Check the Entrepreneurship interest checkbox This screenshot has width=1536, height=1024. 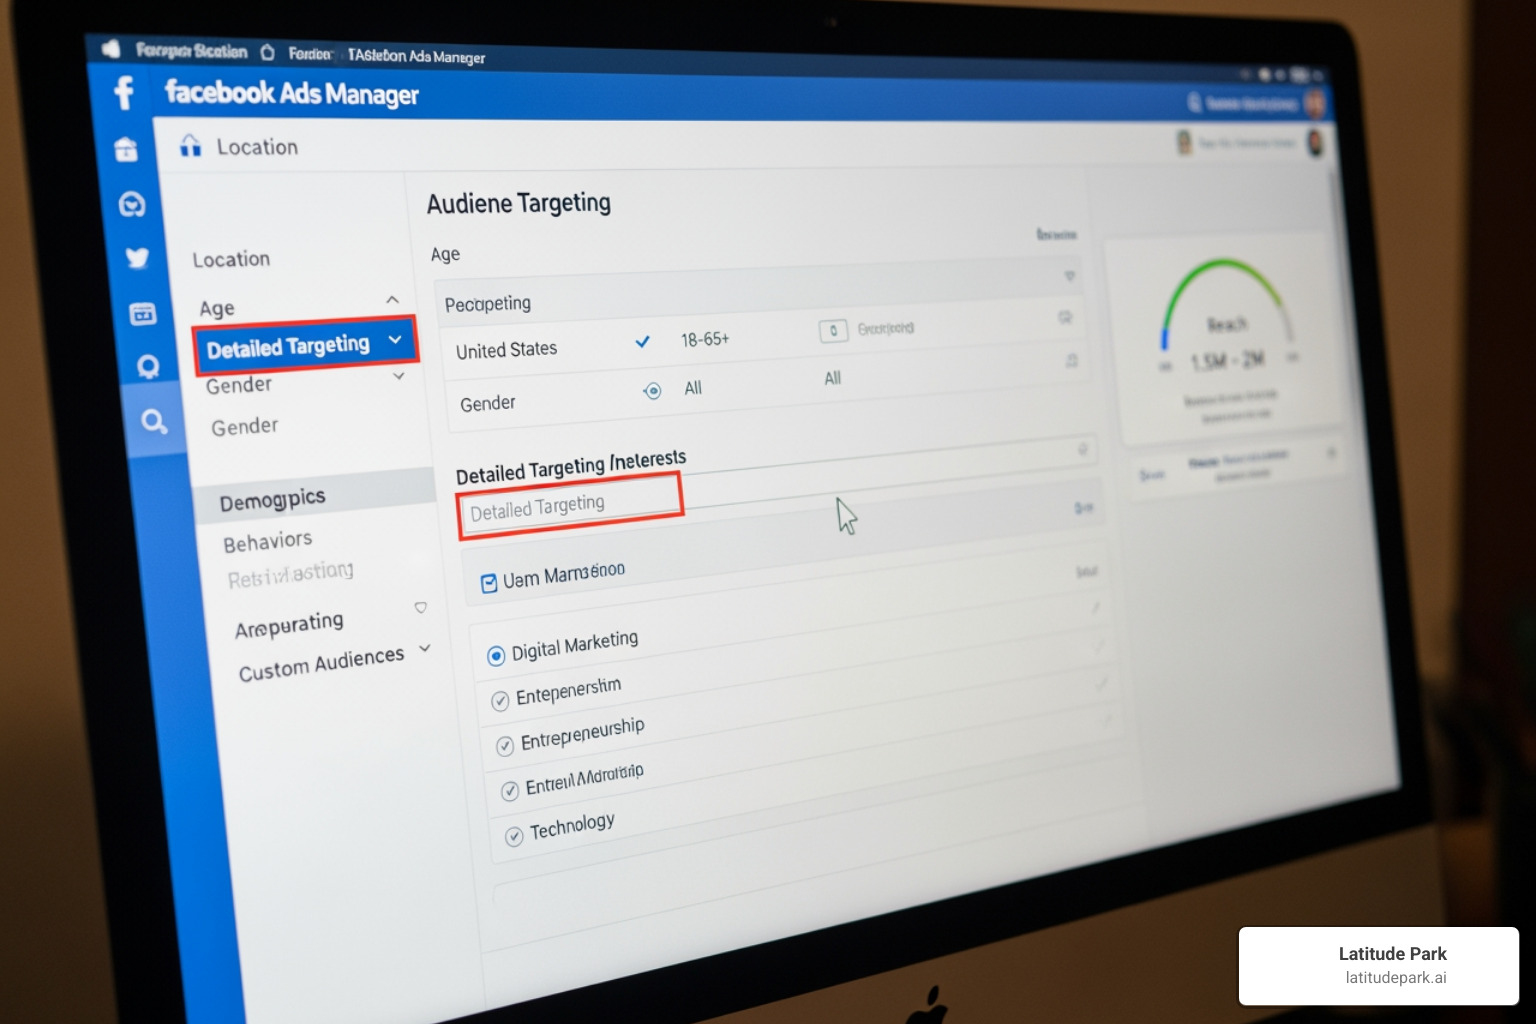pos(505,745)
